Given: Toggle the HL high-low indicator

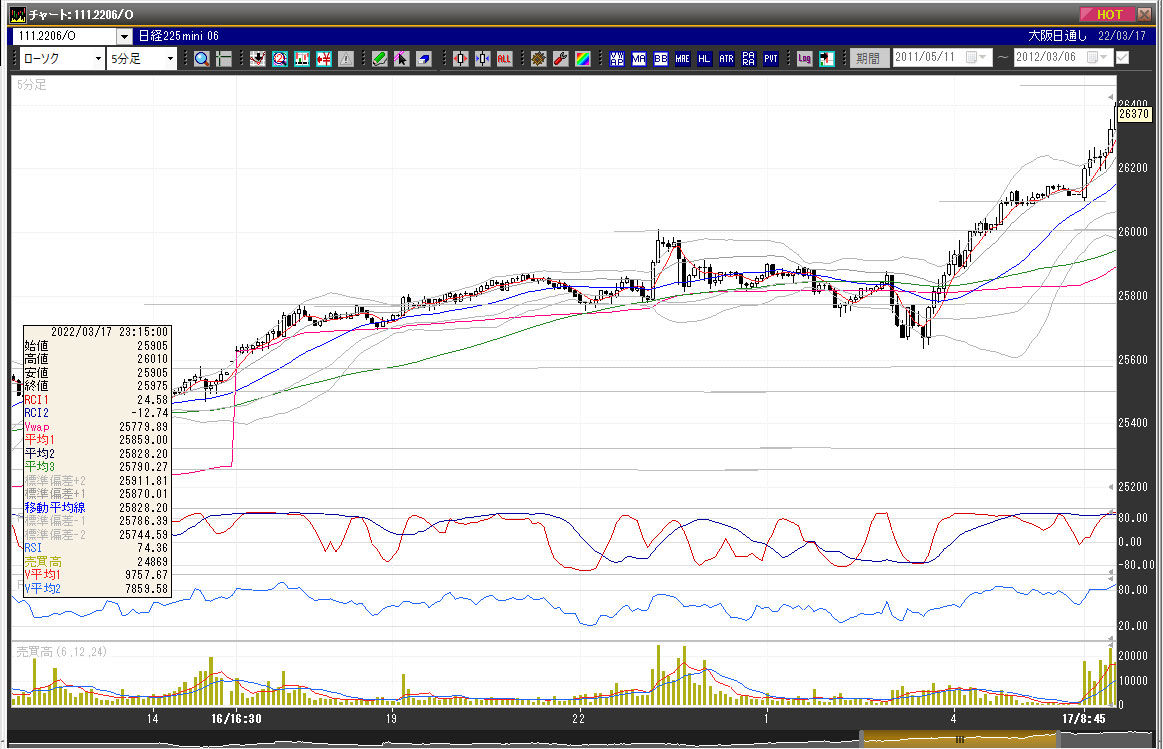Looking at the screenshot, I should coord(705,59).
